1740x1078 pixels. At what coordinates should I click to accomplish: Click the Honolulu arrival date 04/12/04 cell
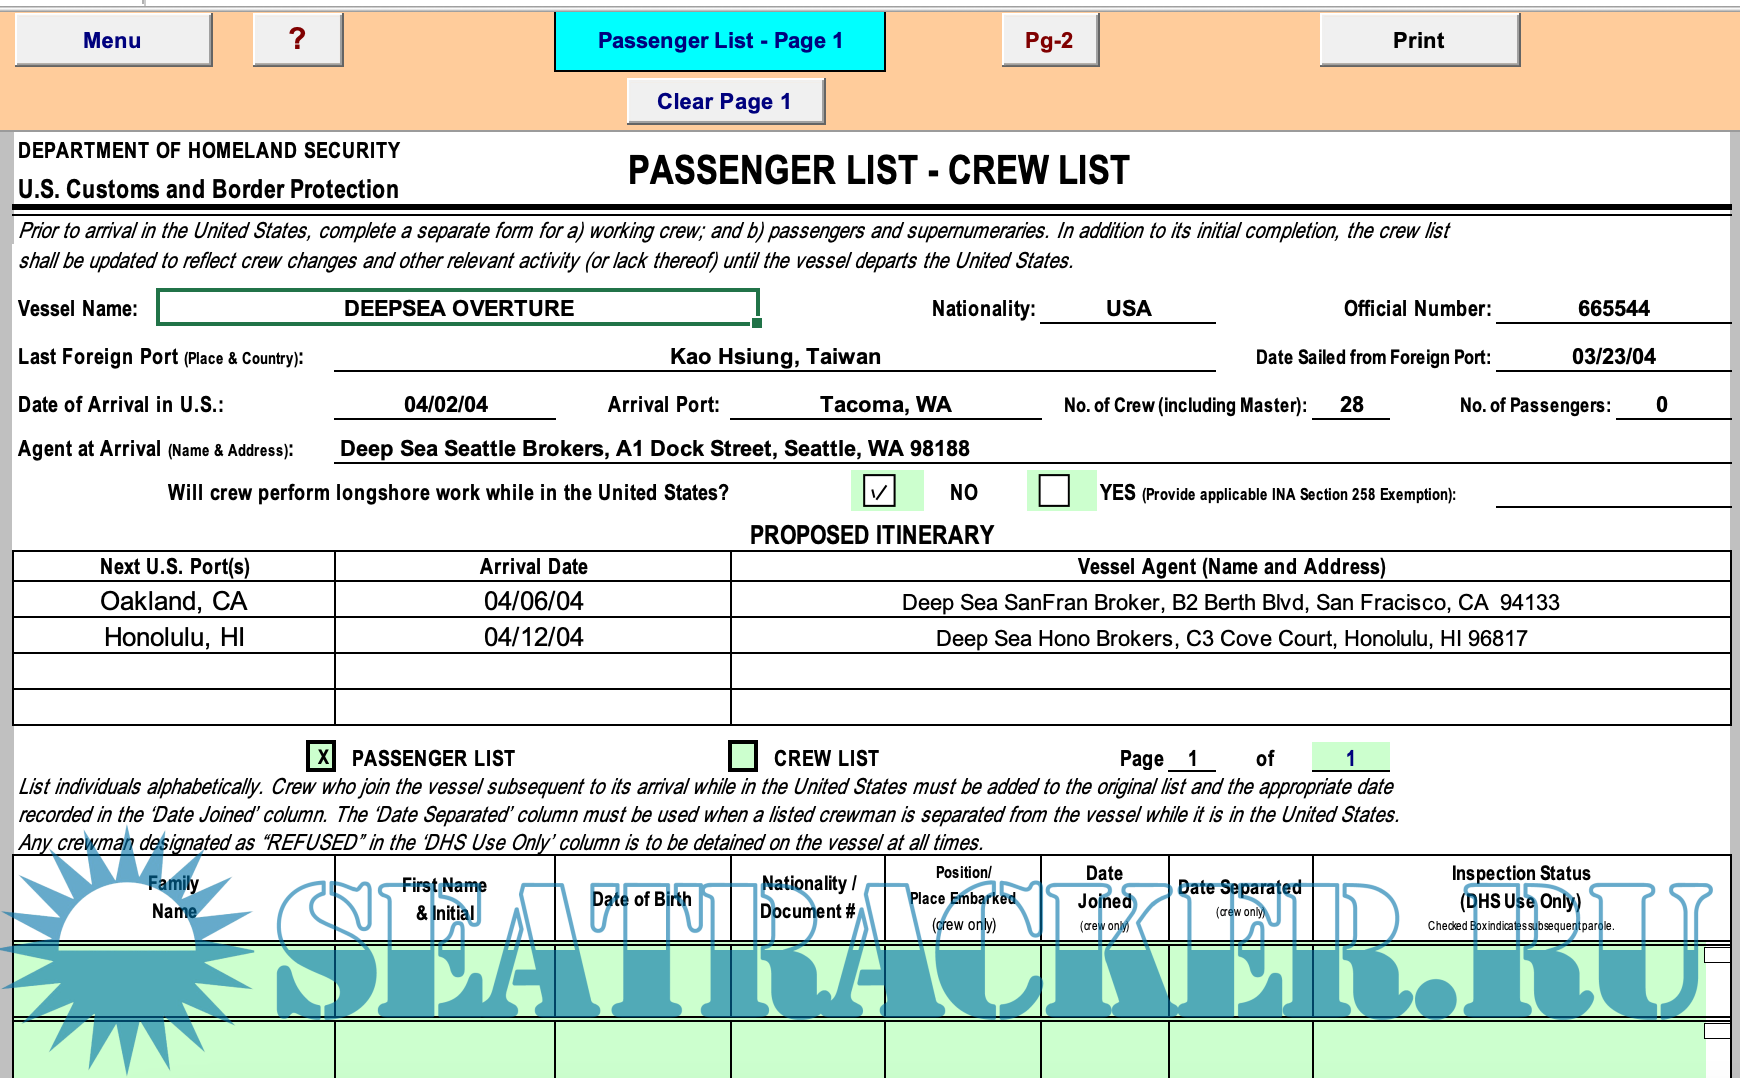click(533, 638)
